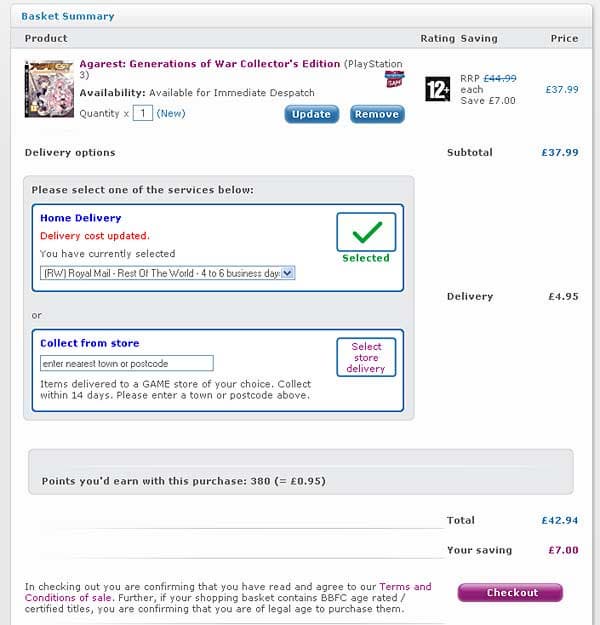The height and width of the screenshot is (625, 600).
Task: Select the Collect from store heading
Action: click(90, 343)
